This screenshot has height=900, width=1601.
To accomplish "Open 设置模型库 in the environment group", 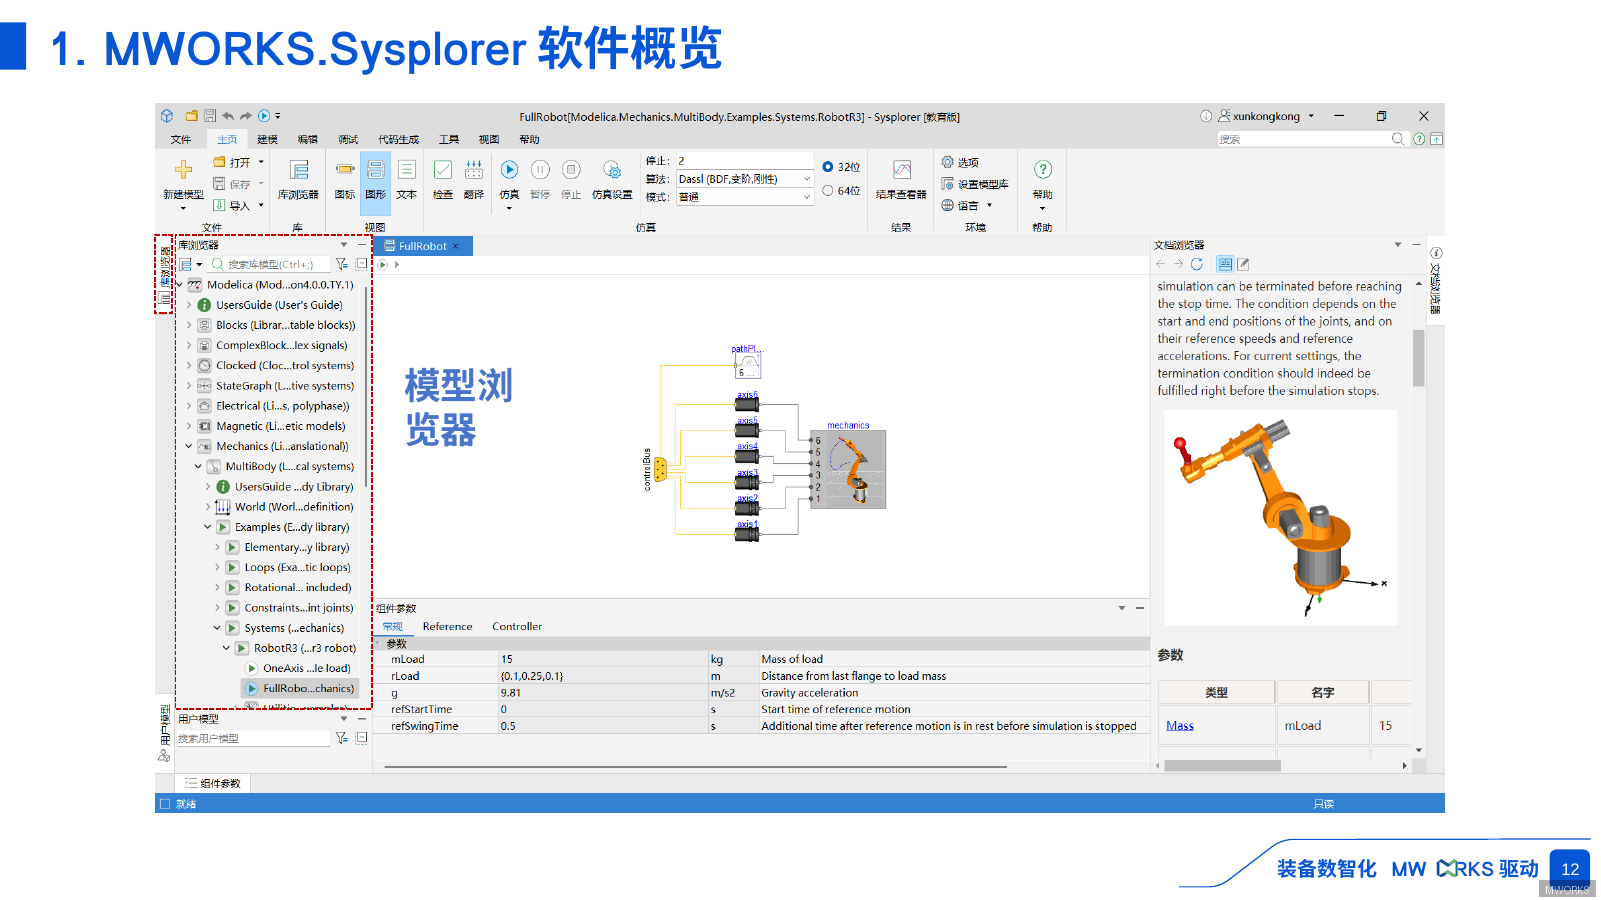I will (x=978, y=184).
